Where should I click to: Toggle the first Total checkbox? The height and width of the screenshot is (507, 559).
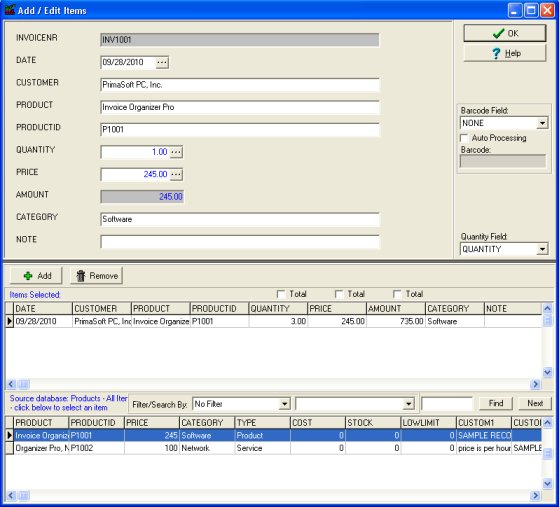(x=281, y=294)
